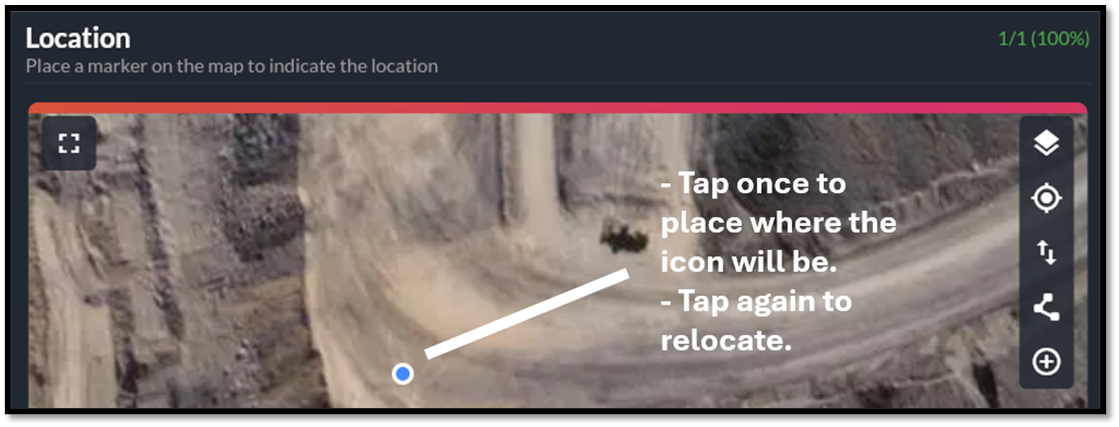Click the 'Place a marker on the map' subtitle
The height and width of the screenshot is (427, 1119).
[231, 66]
